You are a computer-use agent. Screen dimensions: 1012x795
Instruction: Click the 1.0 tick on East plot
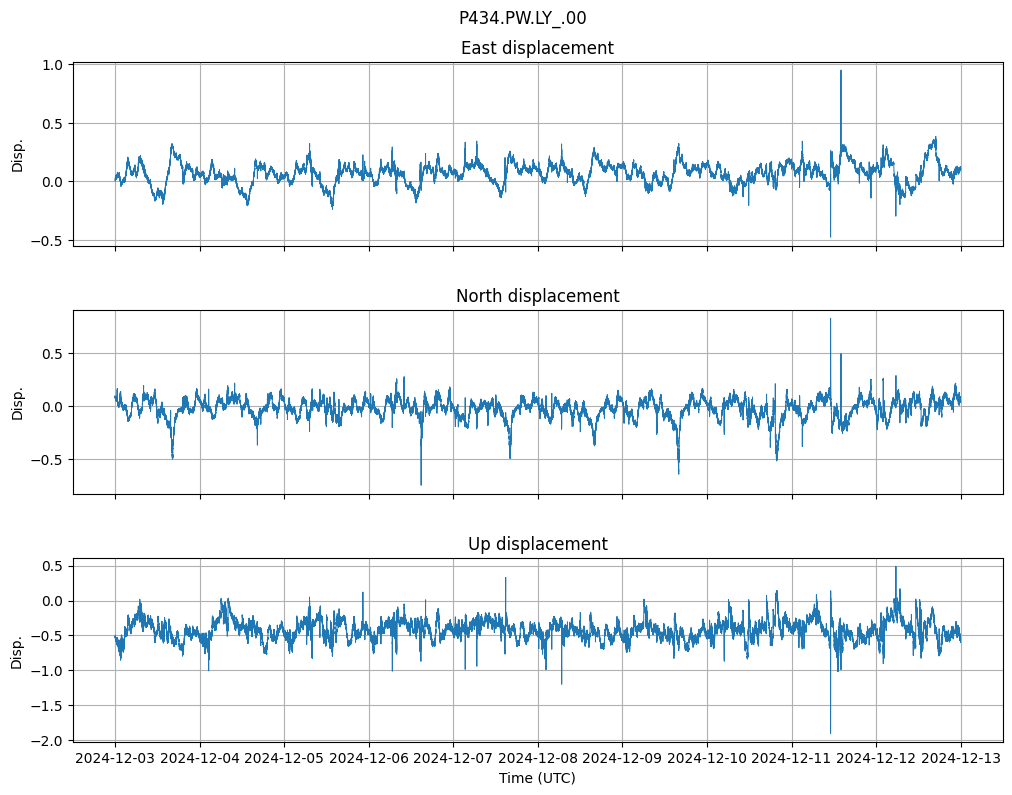click(x=52, y=65)
